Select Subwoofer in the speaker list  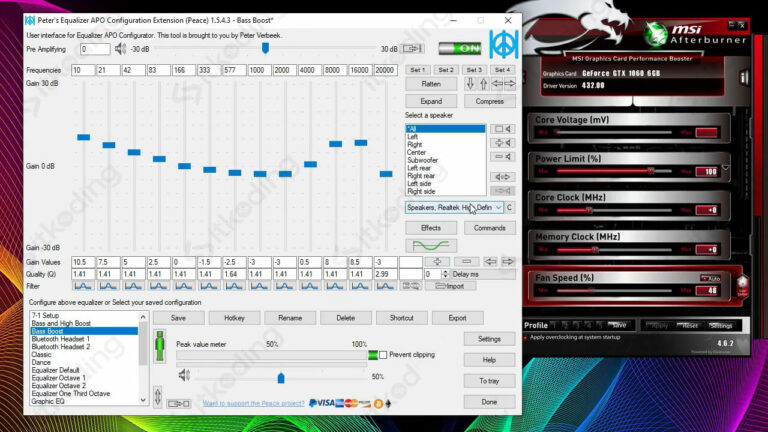pos(423,160)
